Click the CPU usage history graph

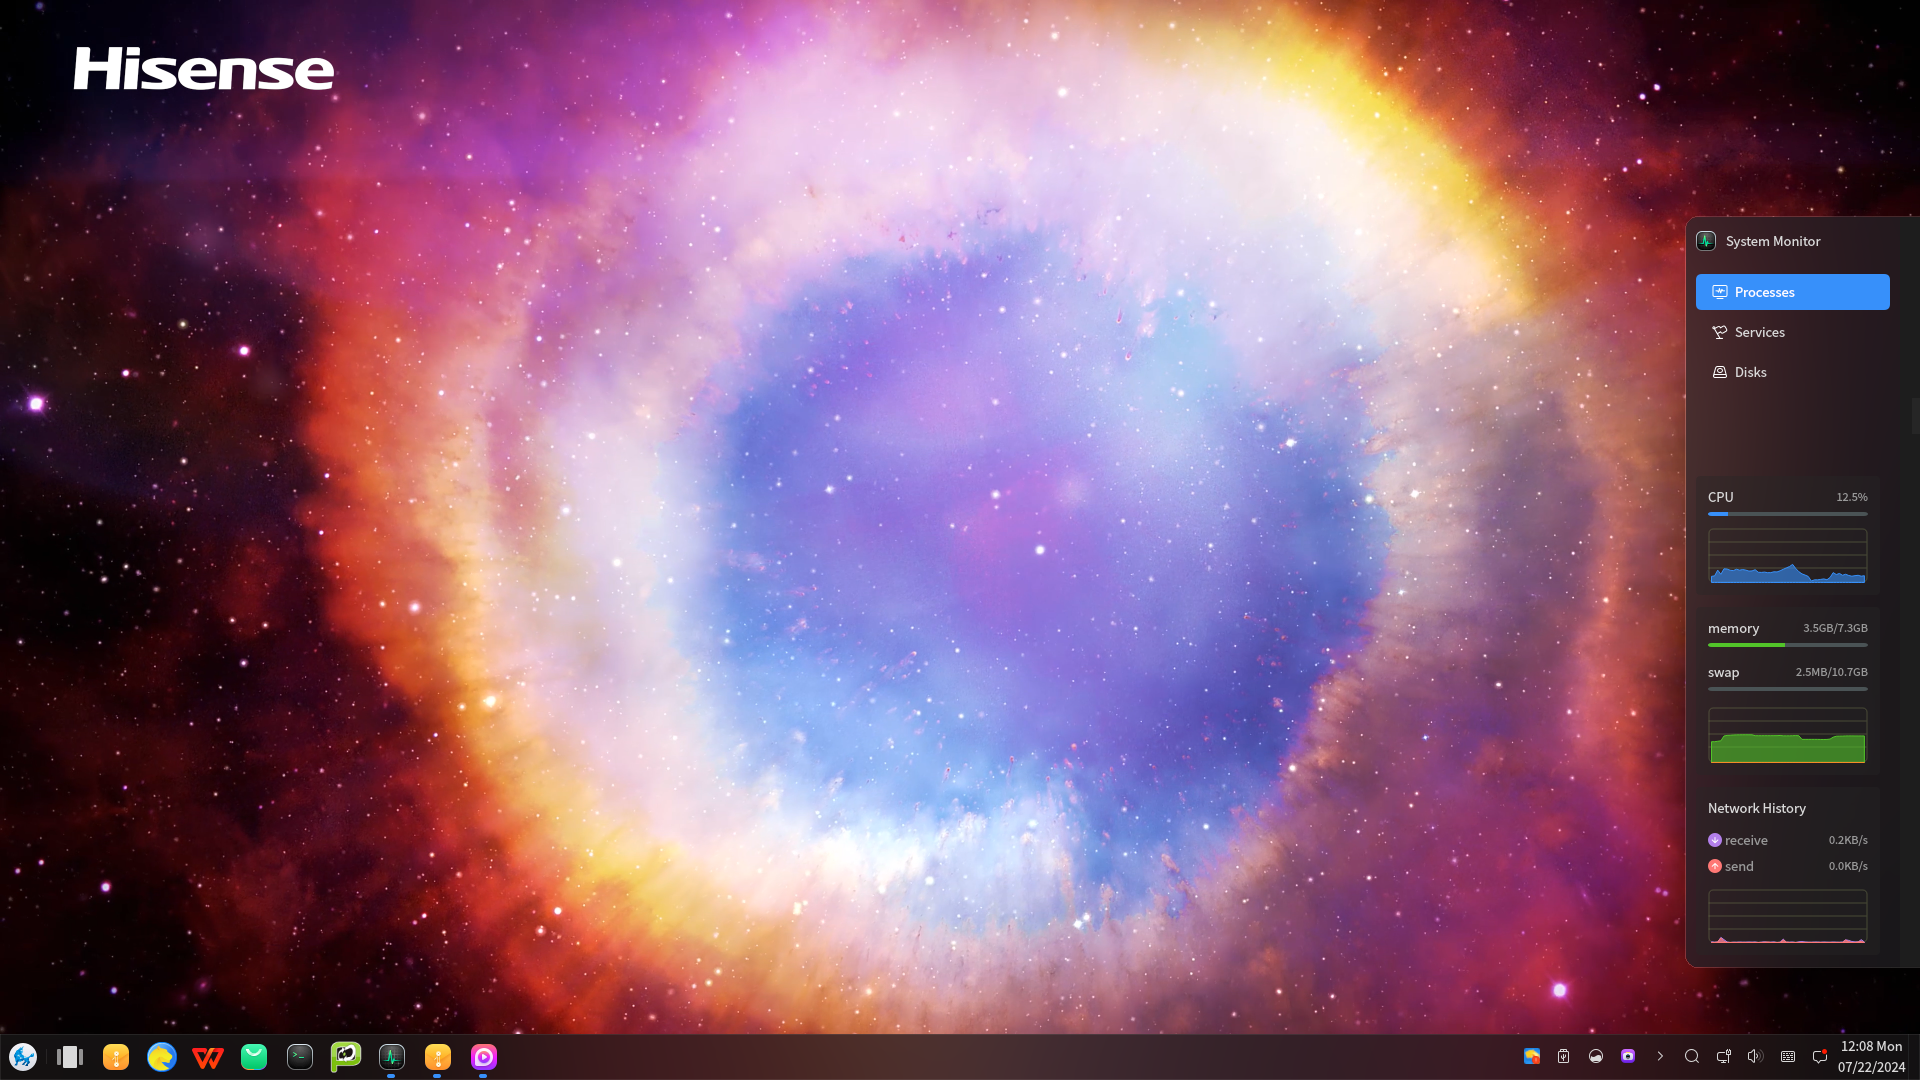pos(1787,557)
